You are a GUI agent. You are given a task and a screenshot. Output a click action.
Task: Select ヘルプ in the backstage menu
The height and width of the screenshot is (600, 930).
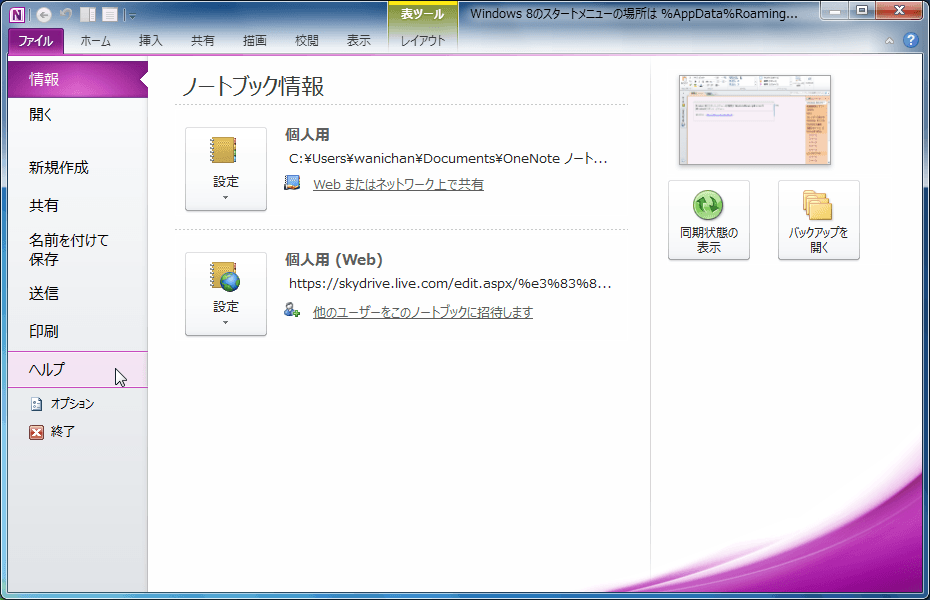point(78,369)
